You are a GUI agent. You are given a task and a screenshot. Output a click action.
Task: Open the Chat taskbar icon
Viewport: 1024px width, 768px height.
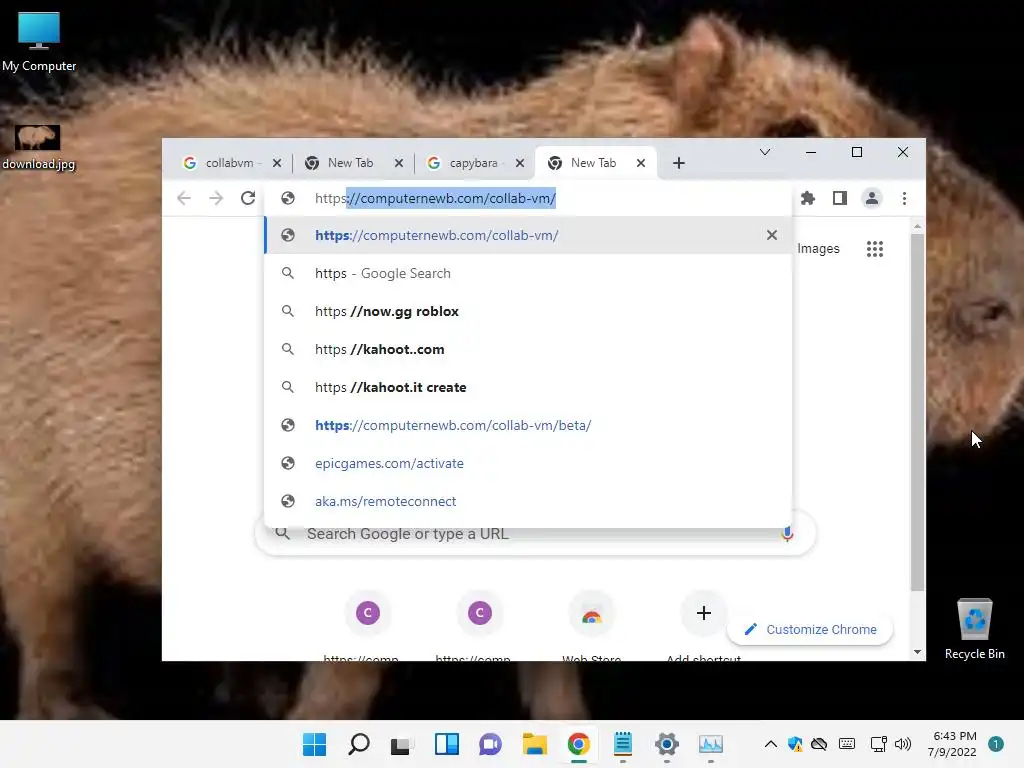click(x=490, y=744)
